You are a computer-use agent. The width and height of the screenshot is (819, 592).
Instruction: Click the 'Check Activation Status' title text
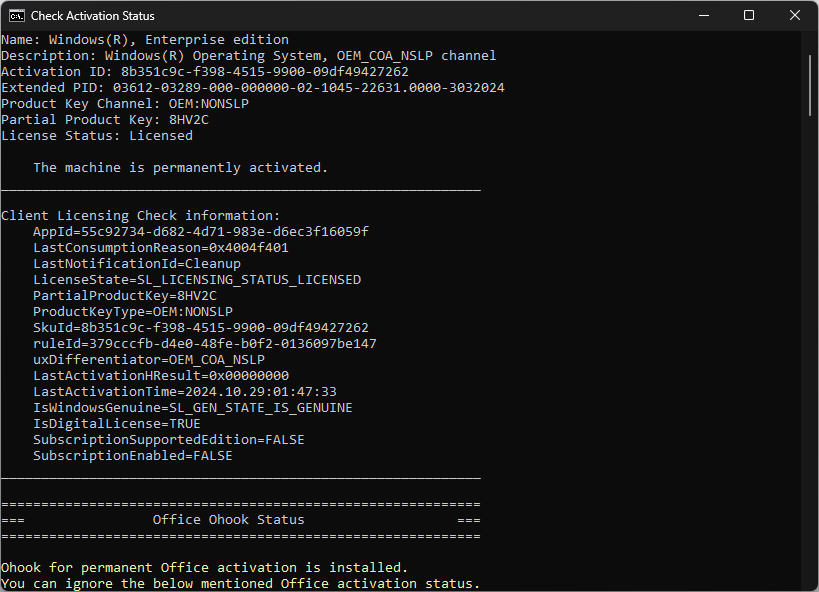pos(92,16)
